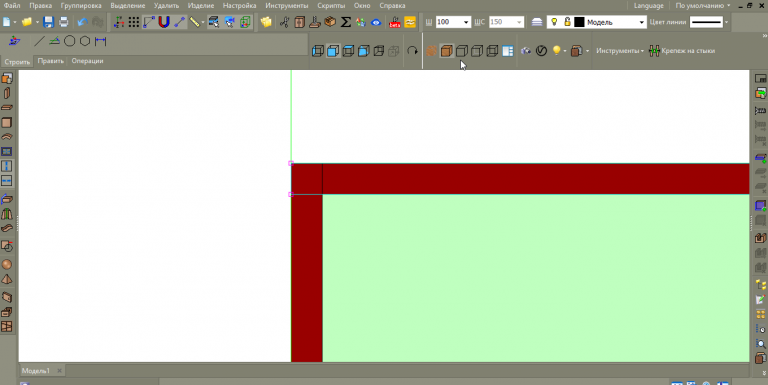
Task: Click the speedometer gauge icon
Action: tap(541, 51)
